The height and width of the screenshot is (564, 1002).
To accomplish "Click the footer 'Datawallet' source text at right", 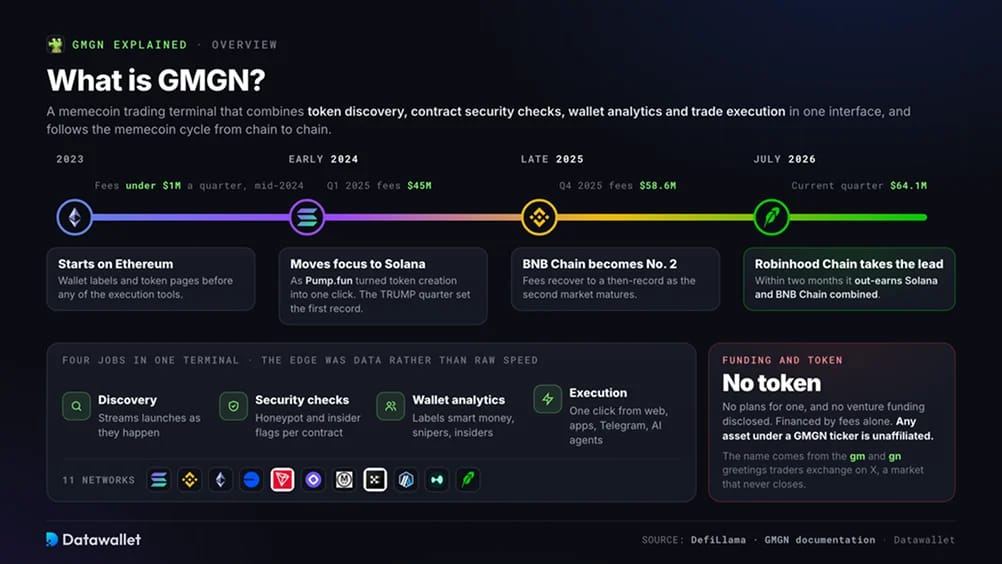I will [924, 540].
